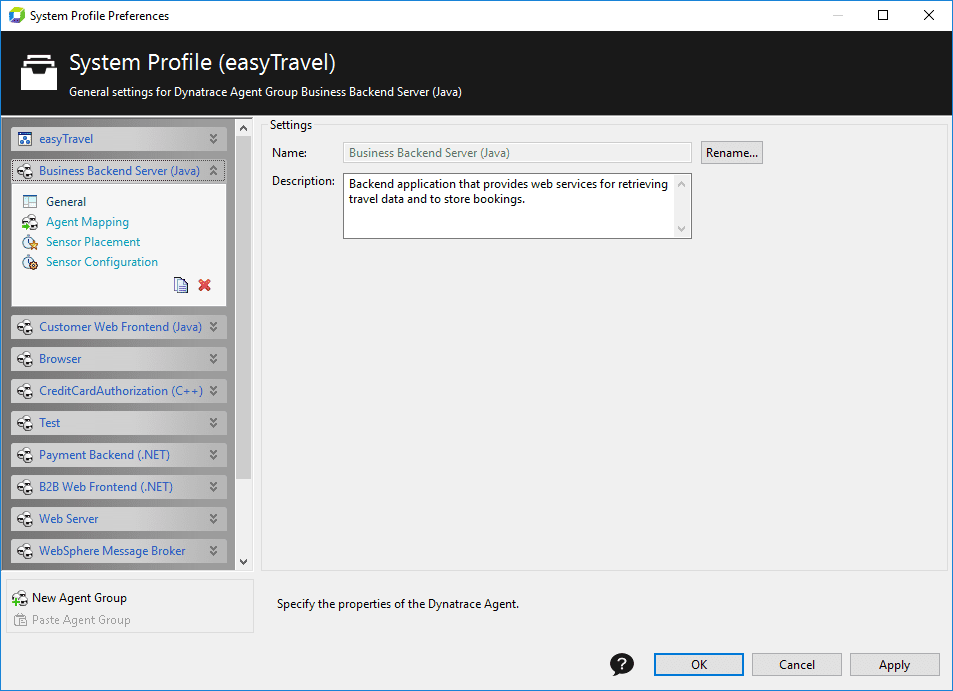Open the Sensor Configuration page

(x=102, y=262)
